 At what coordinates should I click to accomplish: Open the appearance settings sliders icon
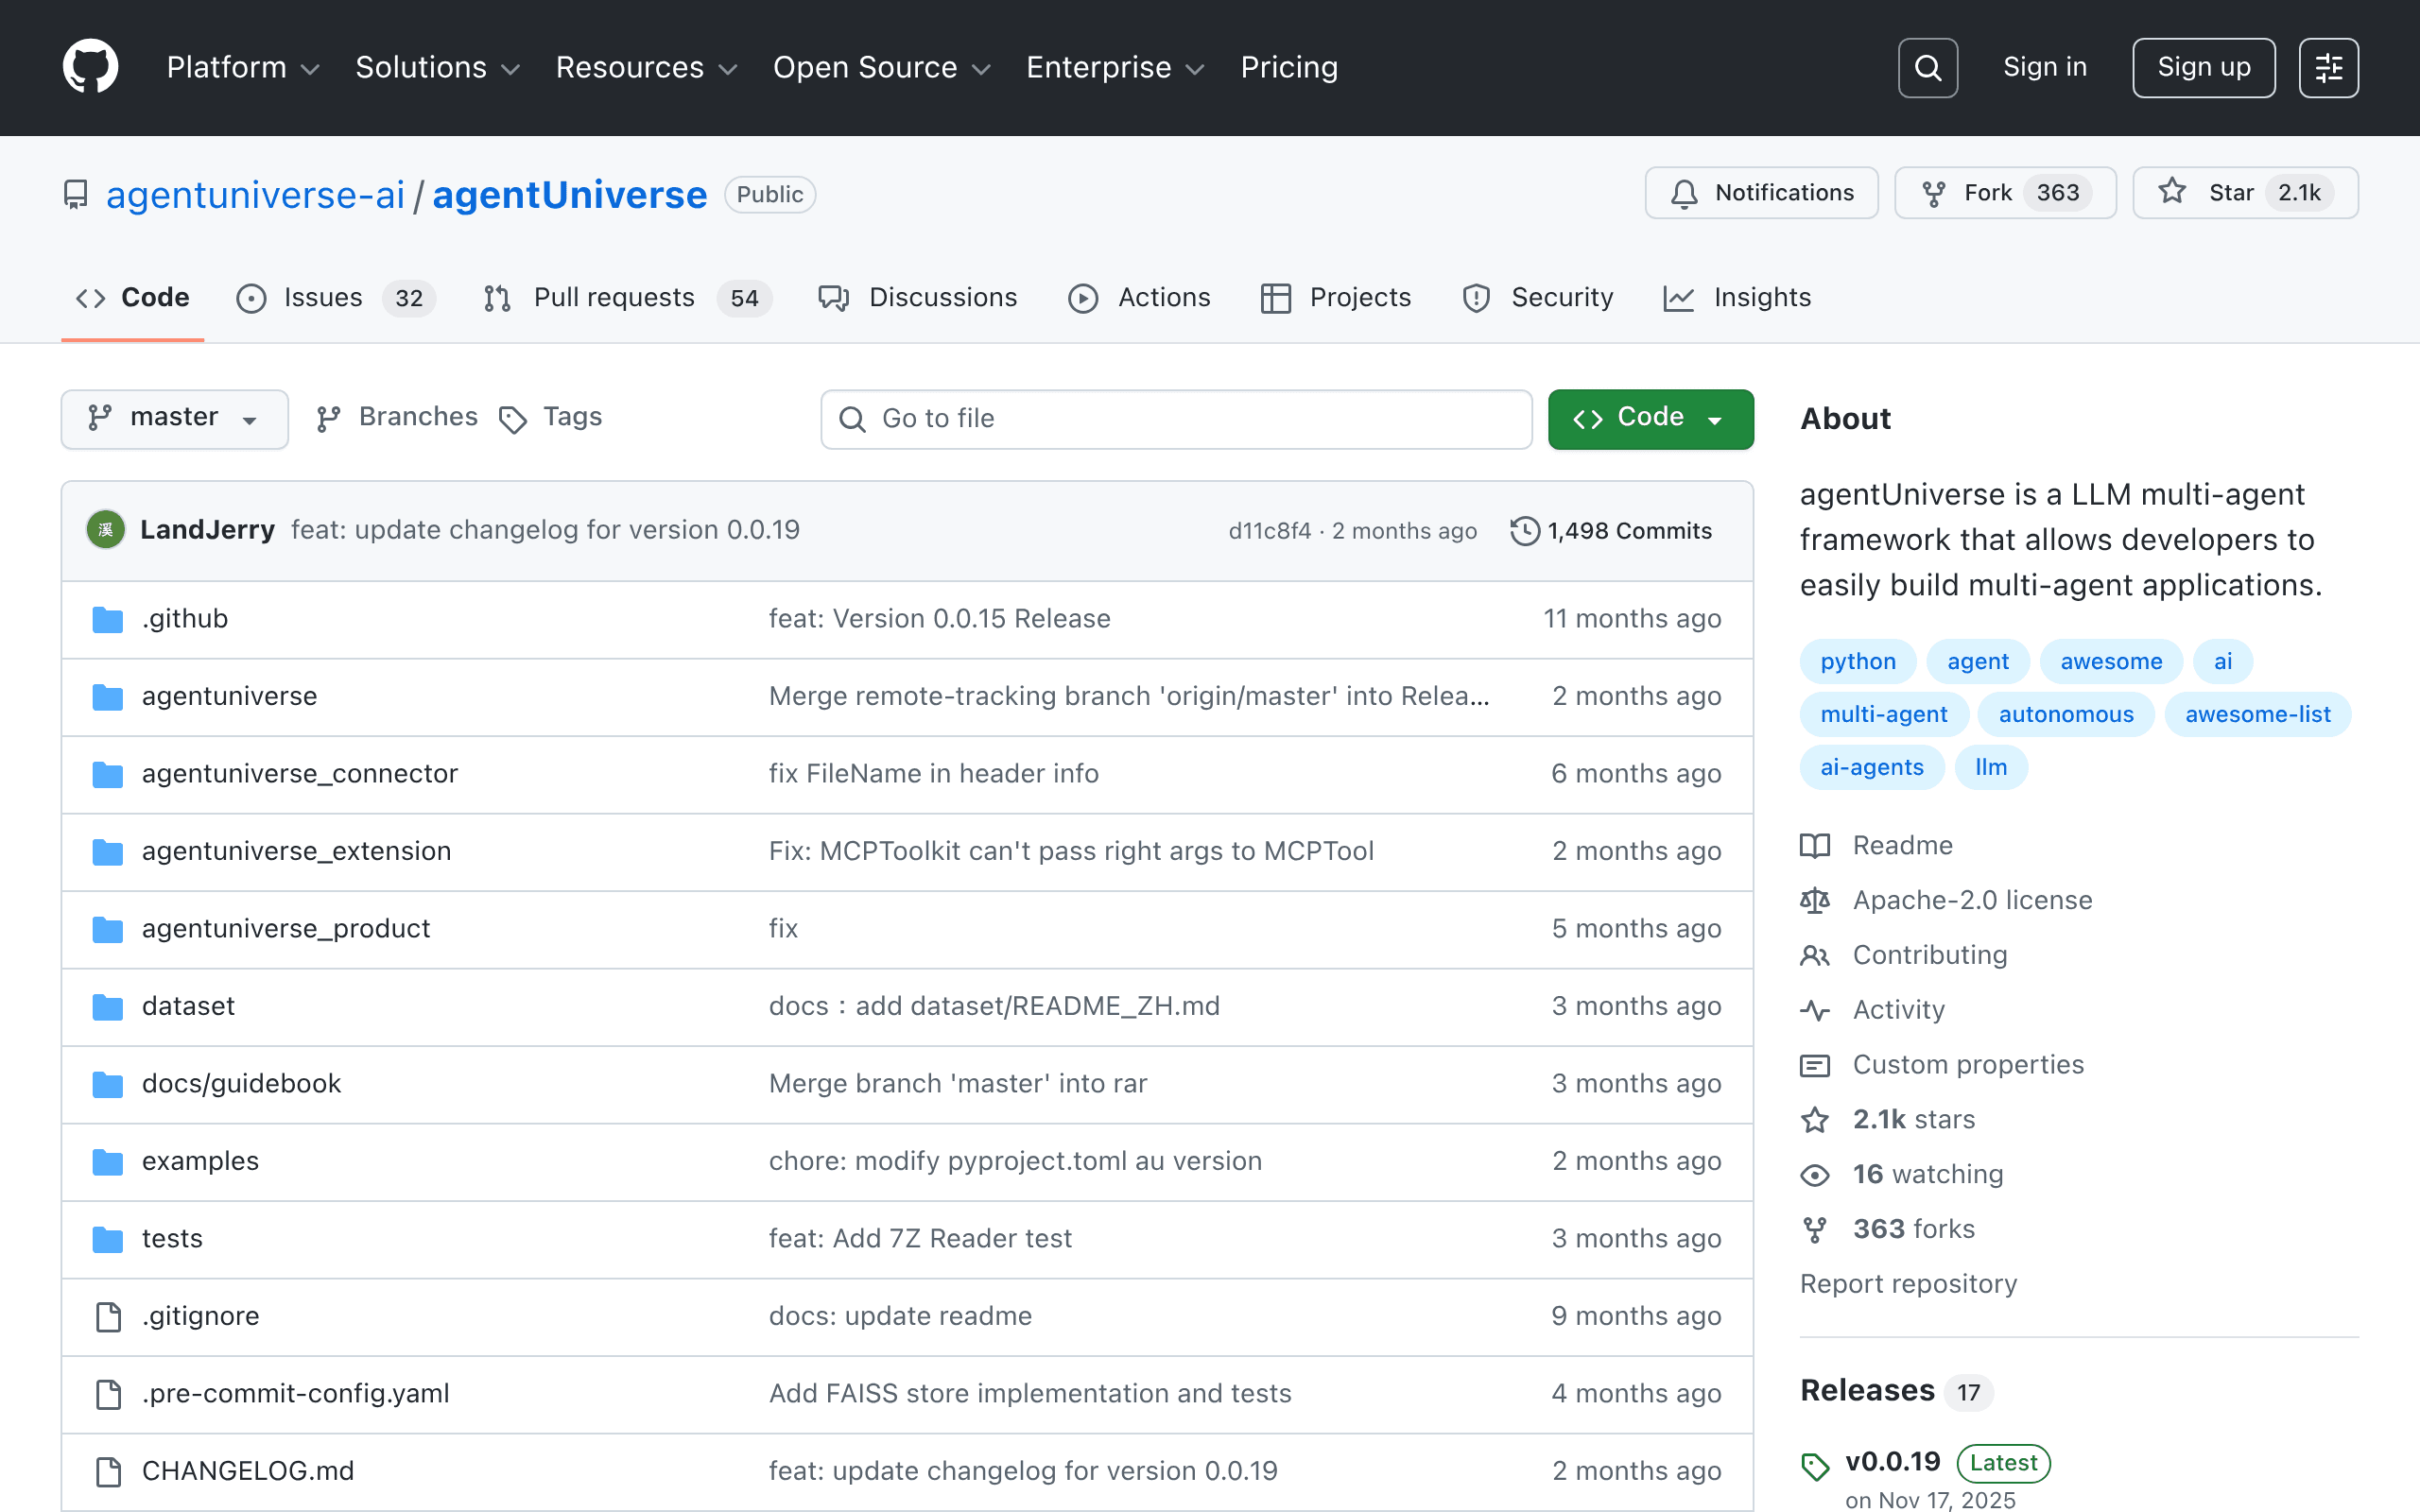(x=2328, y=68)
